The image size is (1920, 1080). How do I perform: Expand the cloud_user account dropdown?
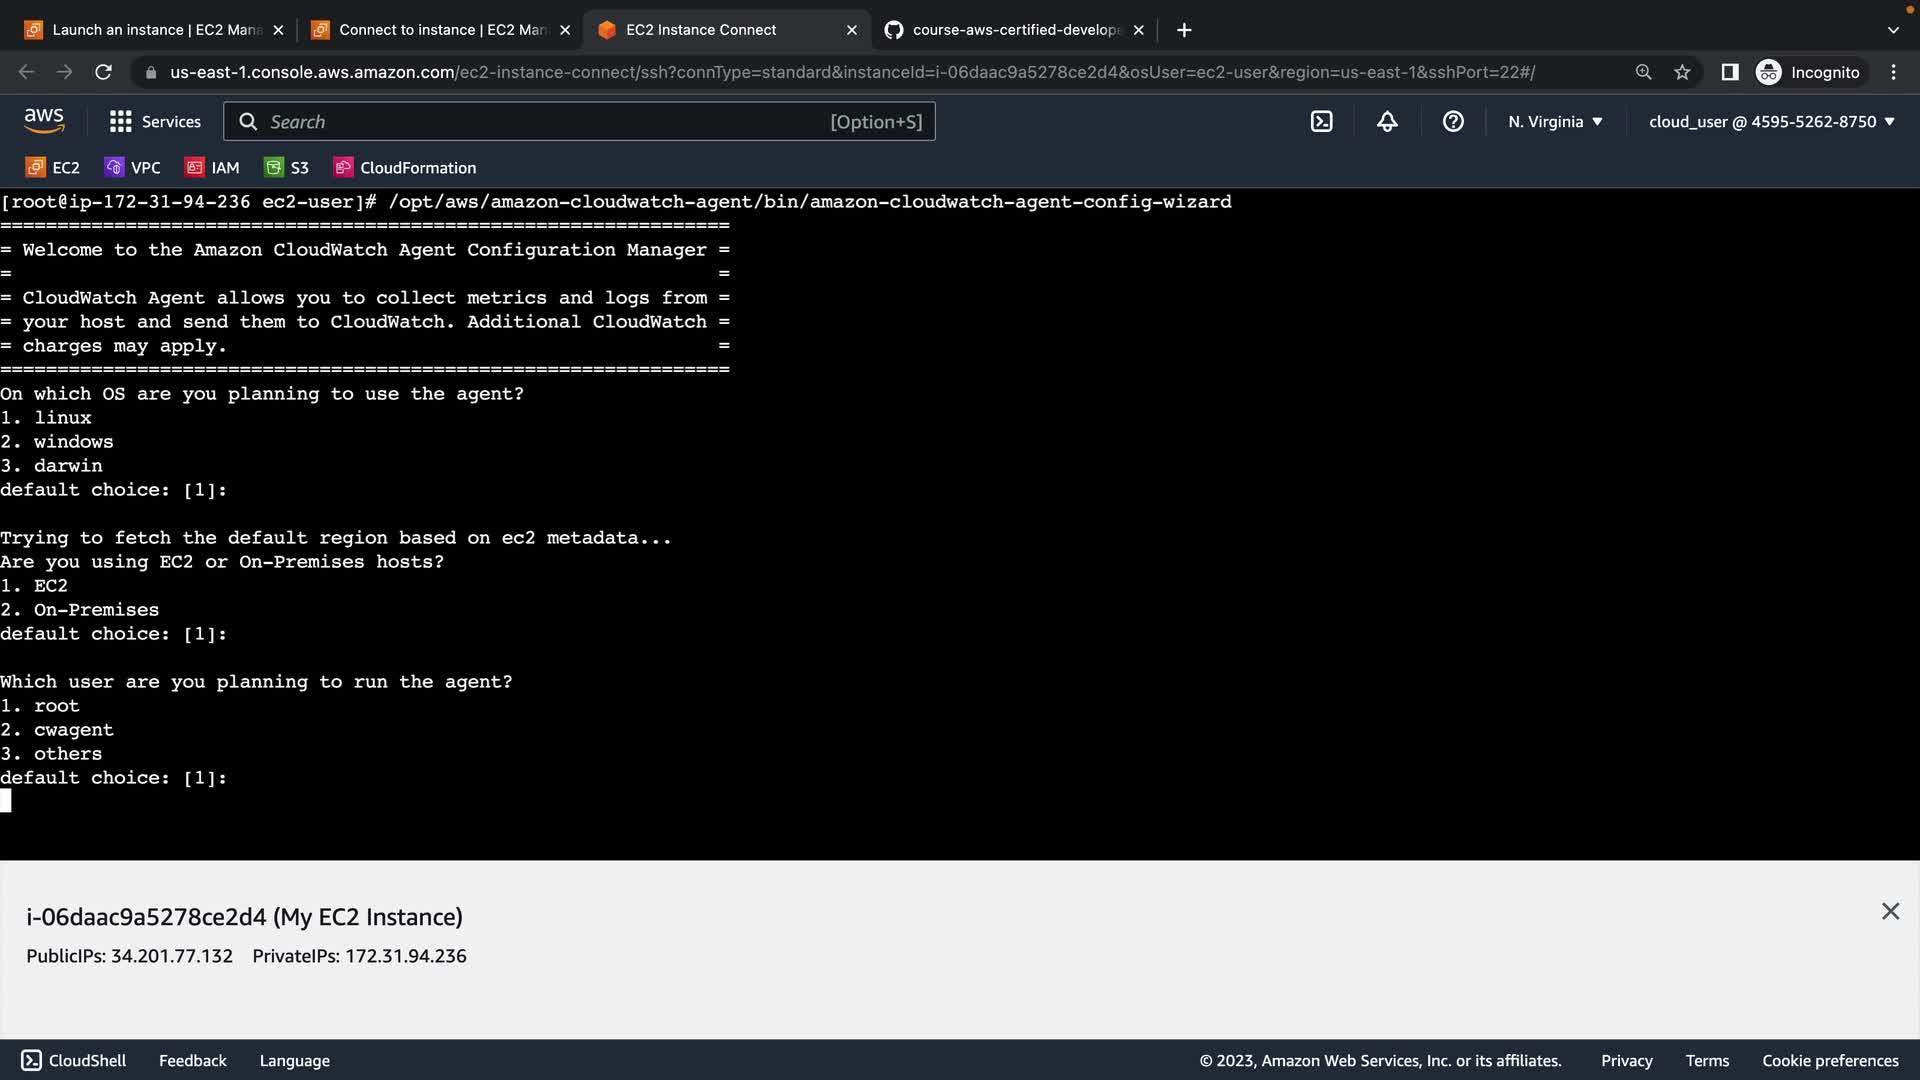[x=1771, y=121]
